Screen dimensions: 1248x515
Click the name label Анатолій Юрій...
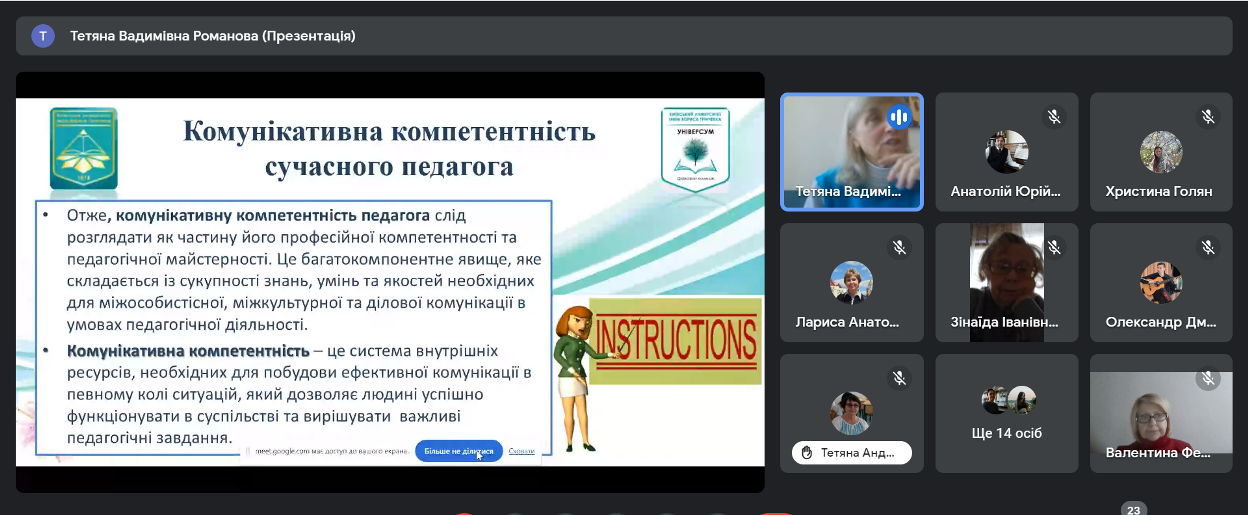[x=1006, y=191]
